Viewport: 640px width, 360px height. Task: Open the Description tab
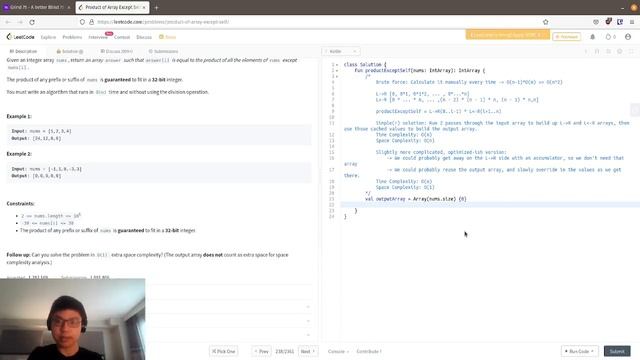[x=23, y=51]
